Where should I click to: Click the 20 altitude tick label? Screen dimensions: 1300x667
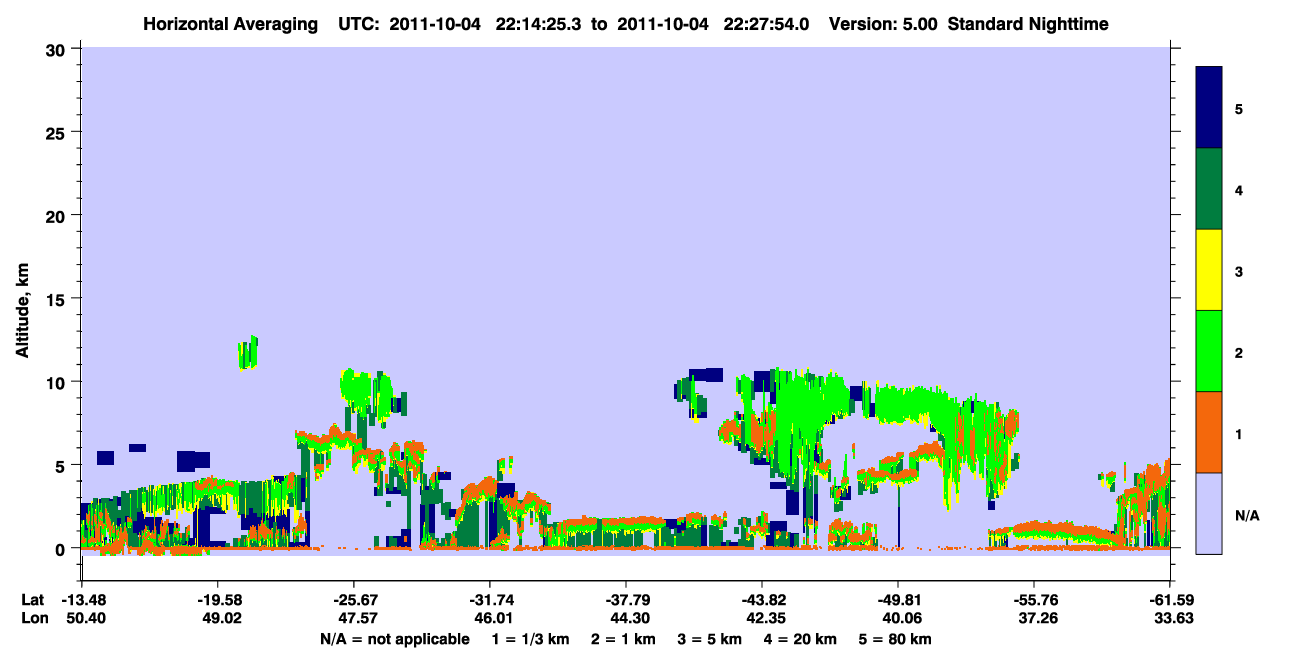[x=58, y=215]
